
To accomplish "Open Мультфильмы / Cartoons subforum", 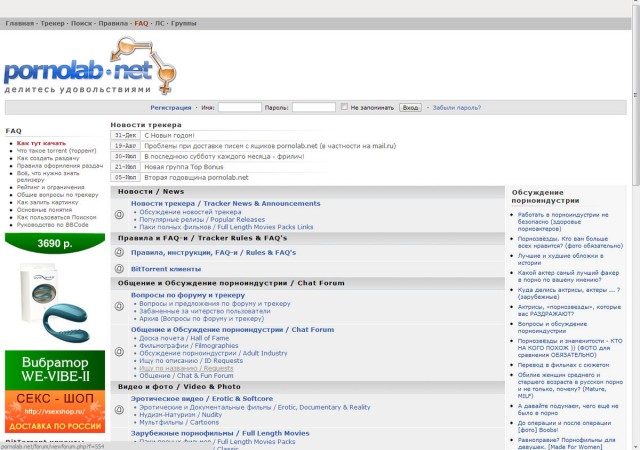I will [x=179, y=422].
